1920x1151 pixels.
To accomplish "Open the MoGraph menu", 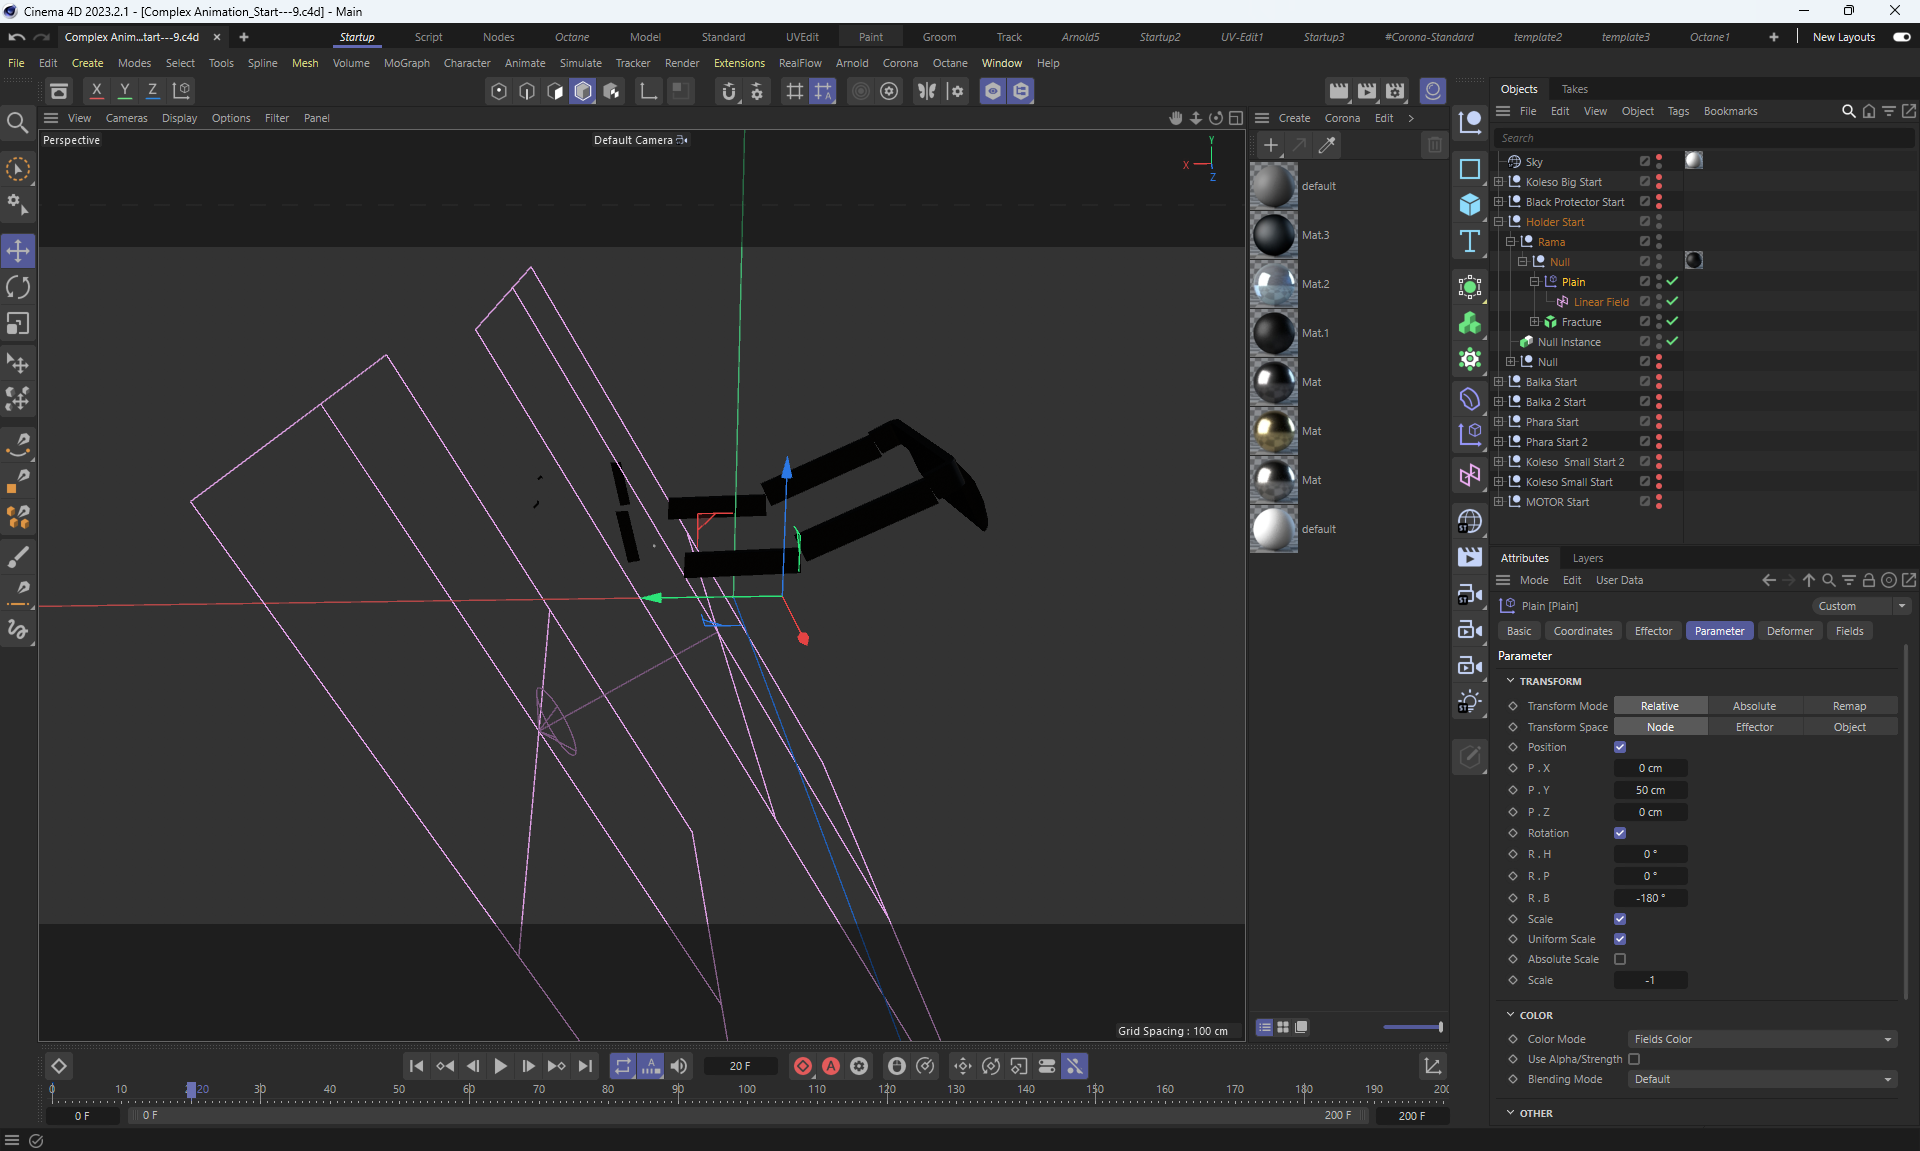I will [406, 63].
